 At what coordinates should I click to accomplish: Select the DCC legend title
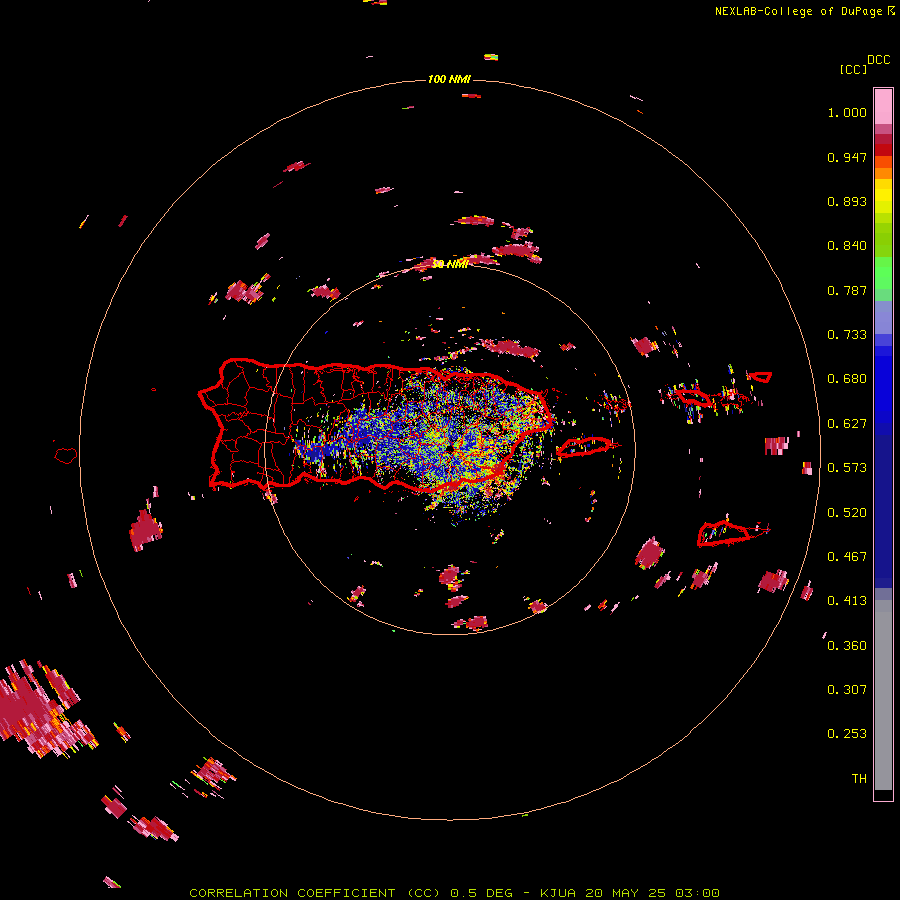pyautogui.click(x=878, y=60)
